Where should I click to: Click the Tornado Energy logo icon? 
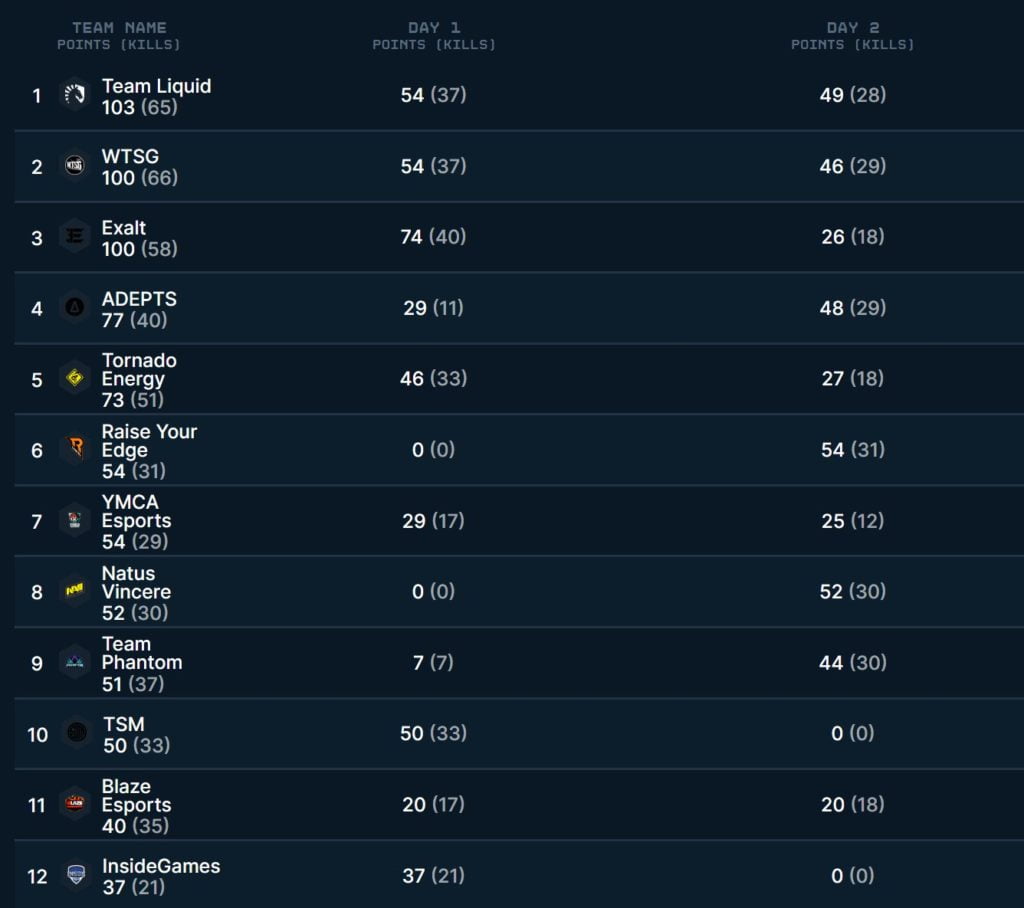75,379
